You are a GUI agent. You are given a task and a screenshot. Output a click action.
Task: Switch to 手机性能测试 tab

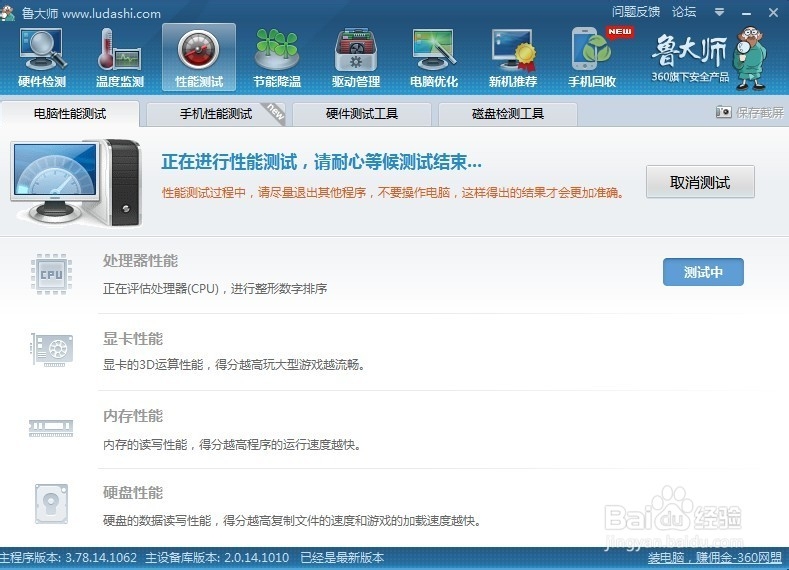(x=216, y=114)
